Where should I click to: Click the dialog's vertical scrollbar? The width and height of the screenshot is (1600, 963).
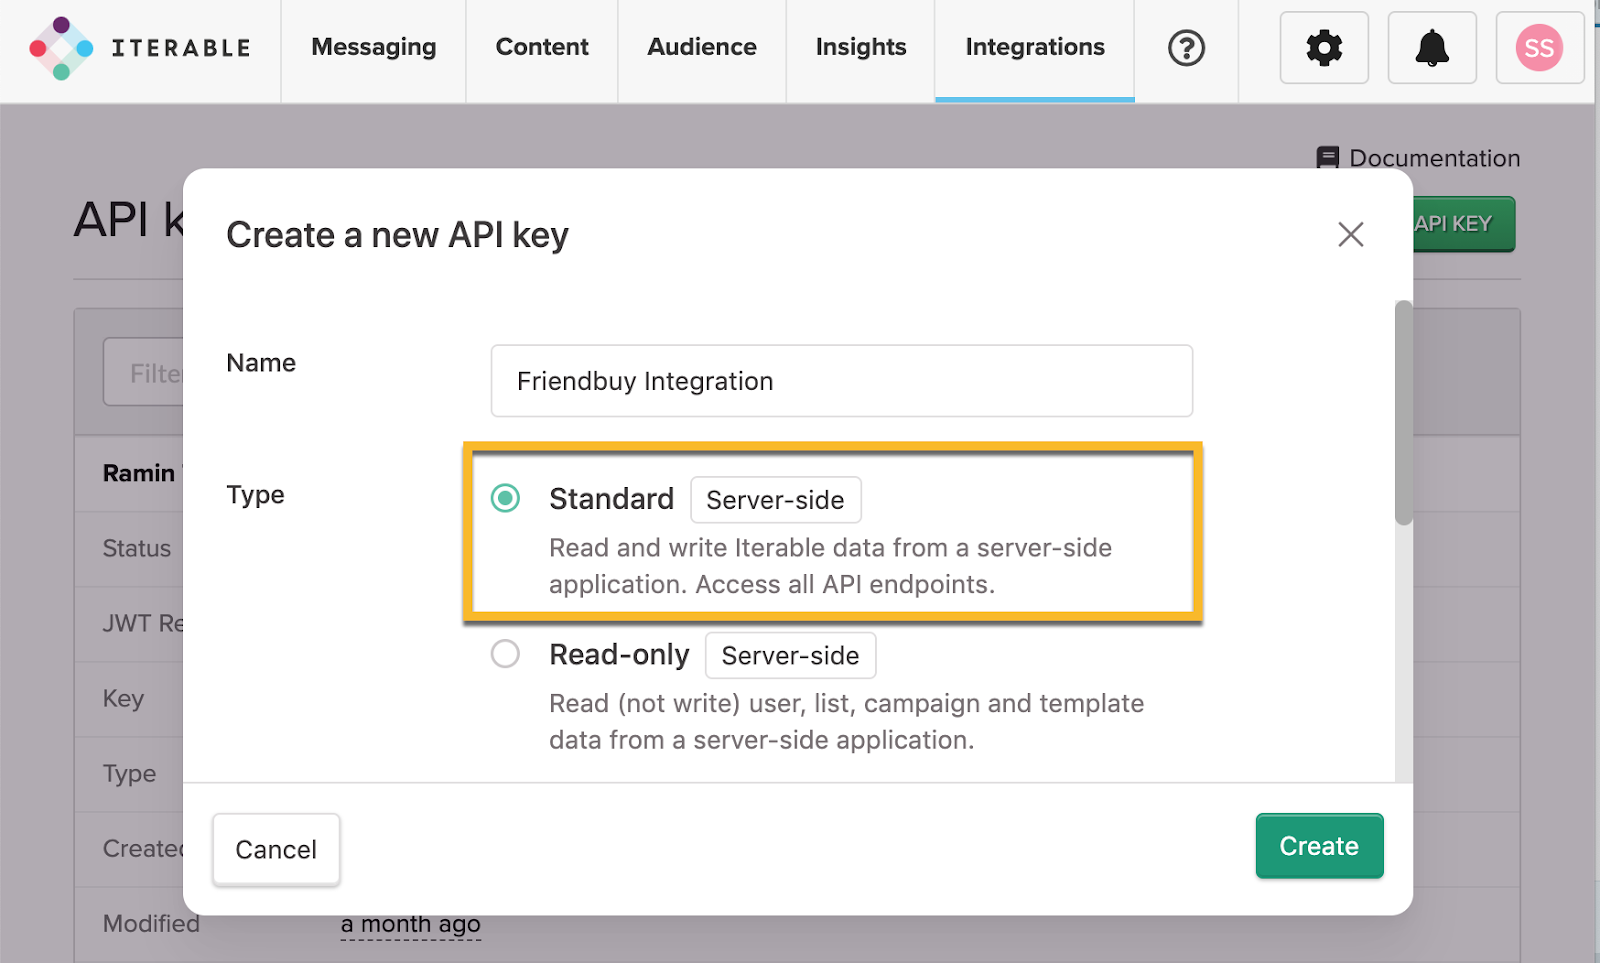point(1403,412)
